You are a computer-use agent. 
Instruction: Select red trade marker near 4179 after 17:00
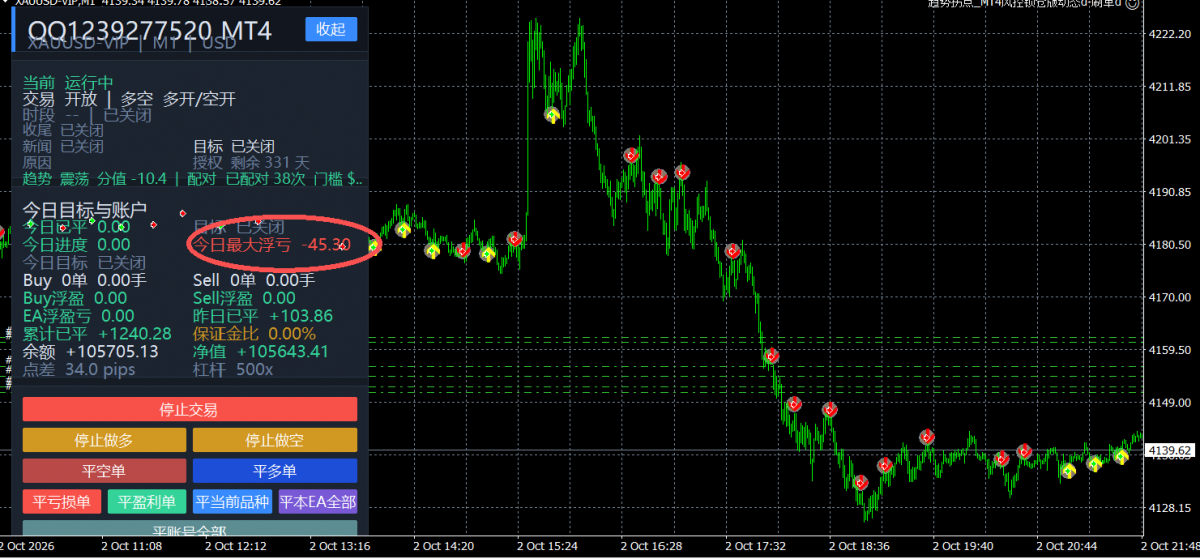(x=733, y=251)
